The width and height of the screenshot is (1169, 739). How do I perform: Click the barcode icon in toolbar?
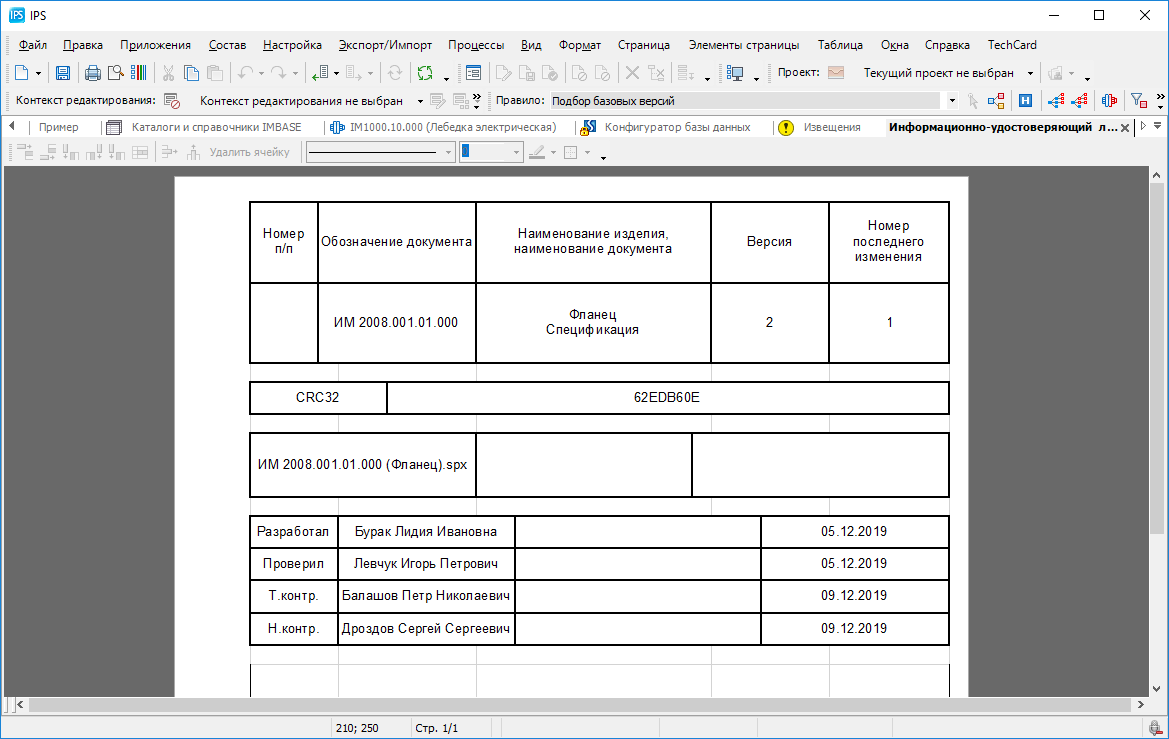pyautogui.click(x=138, y=73)
